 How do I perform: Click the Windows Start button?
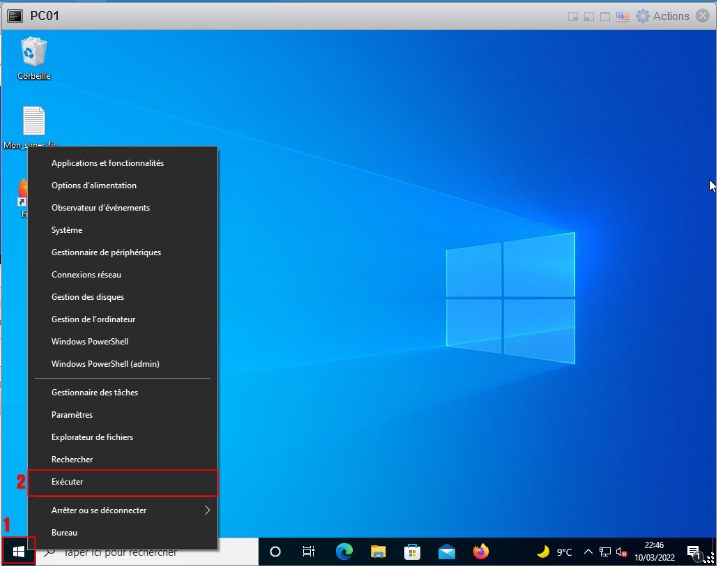tap(16, 551)
